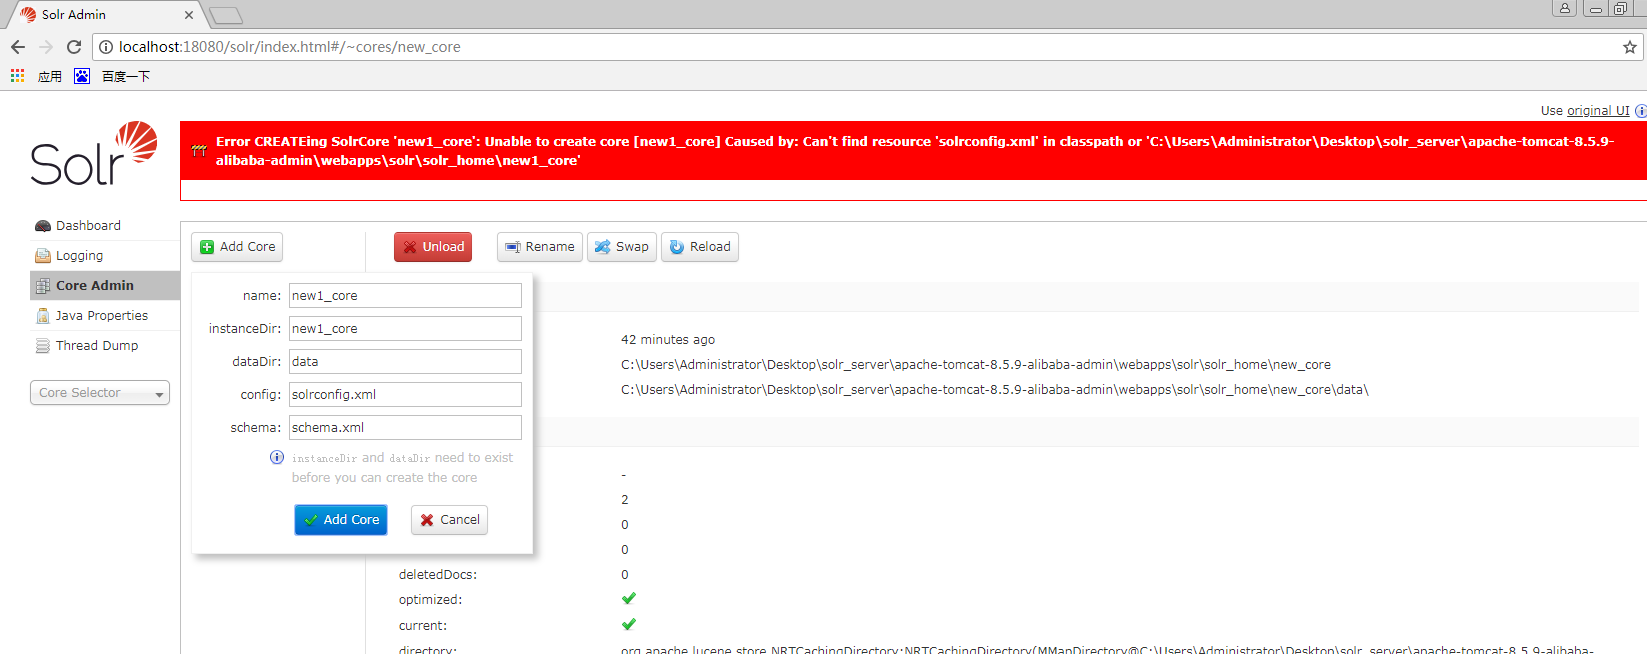Click the green check beside current
Screen dimensions: 1647x654
629,625
